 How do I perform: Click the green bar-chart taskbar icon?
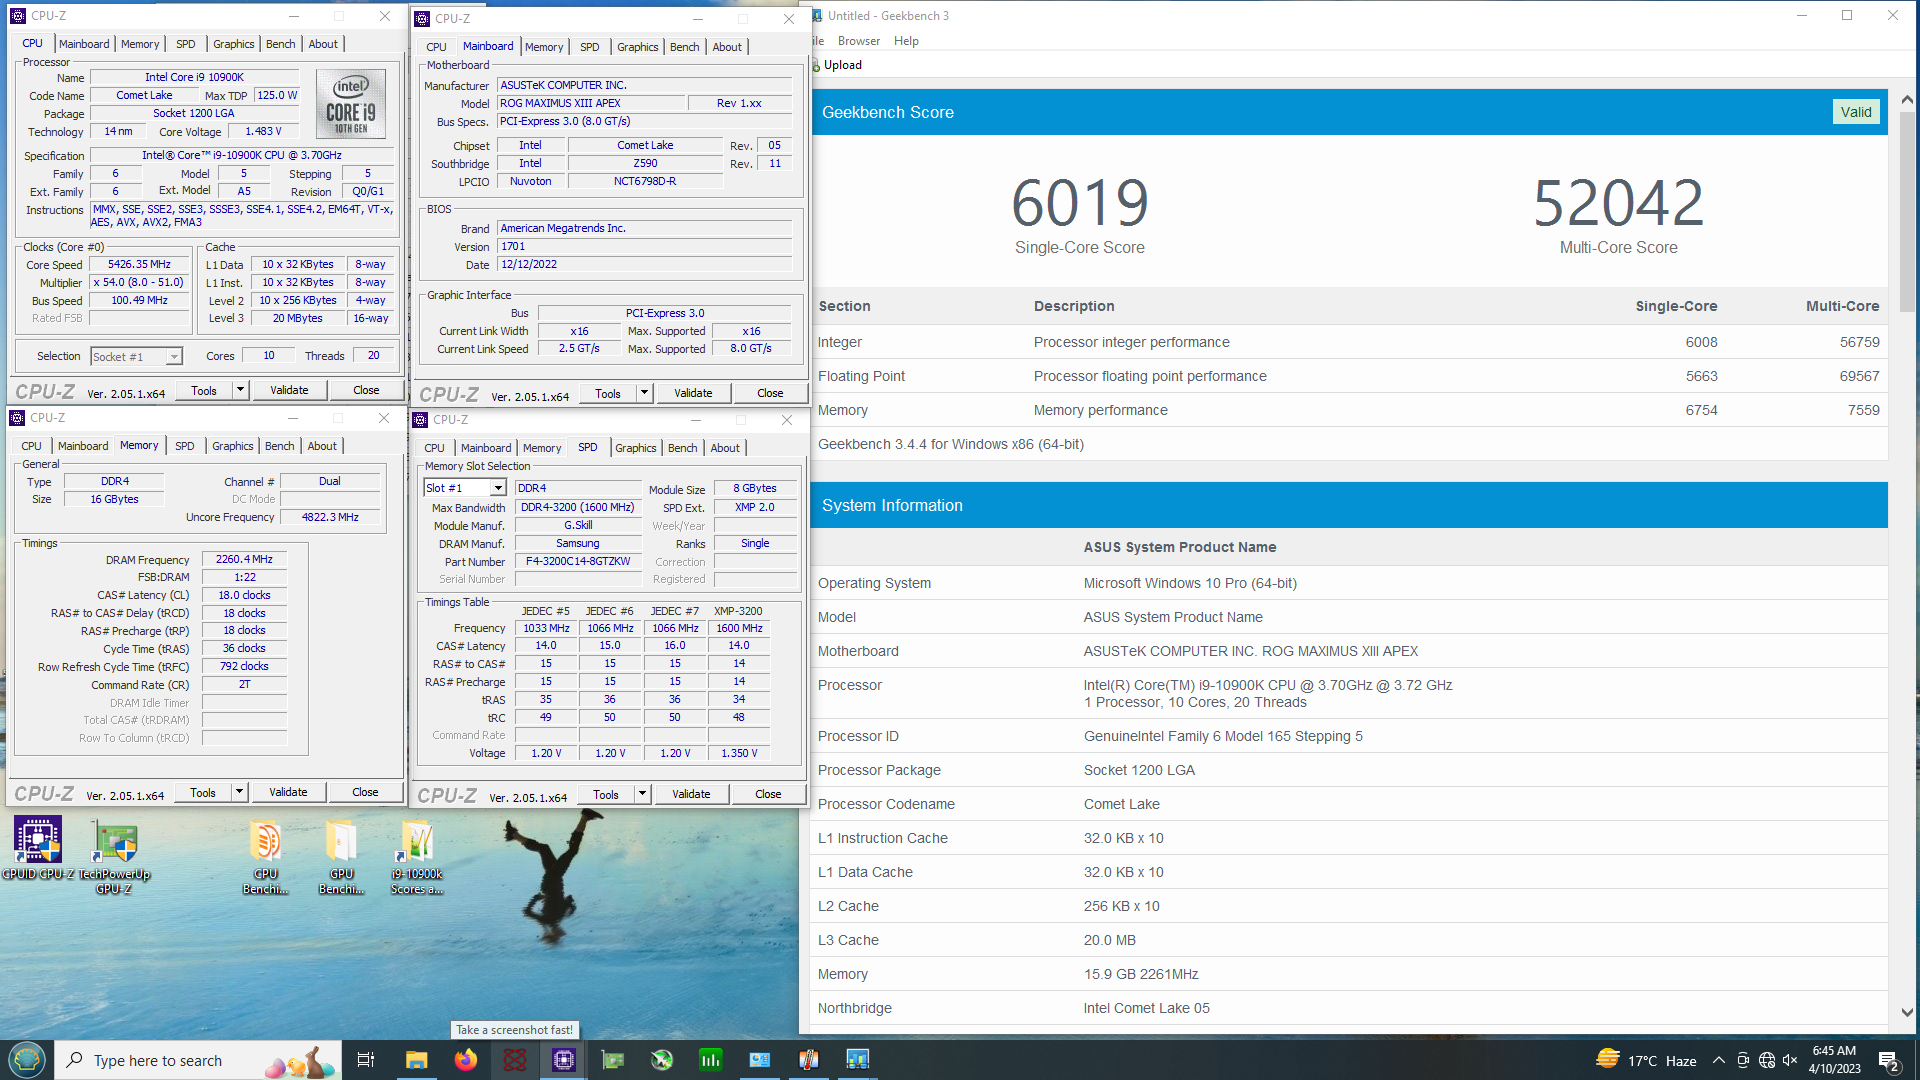pos(710,1060)
